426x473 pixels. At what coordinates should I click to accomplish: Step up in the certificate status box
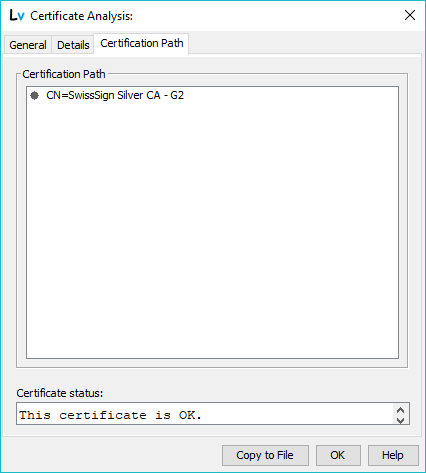coord(401,409)
